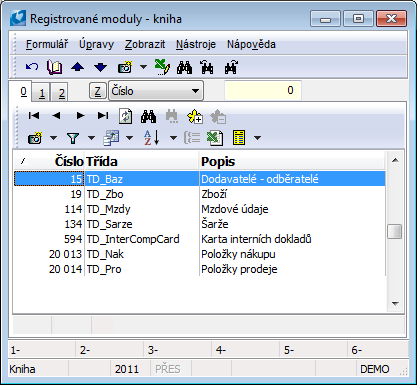The width and height of the screenshot is (417, 385).
Task: Open the Číslo combo box
Action: (x=156, y=91)
